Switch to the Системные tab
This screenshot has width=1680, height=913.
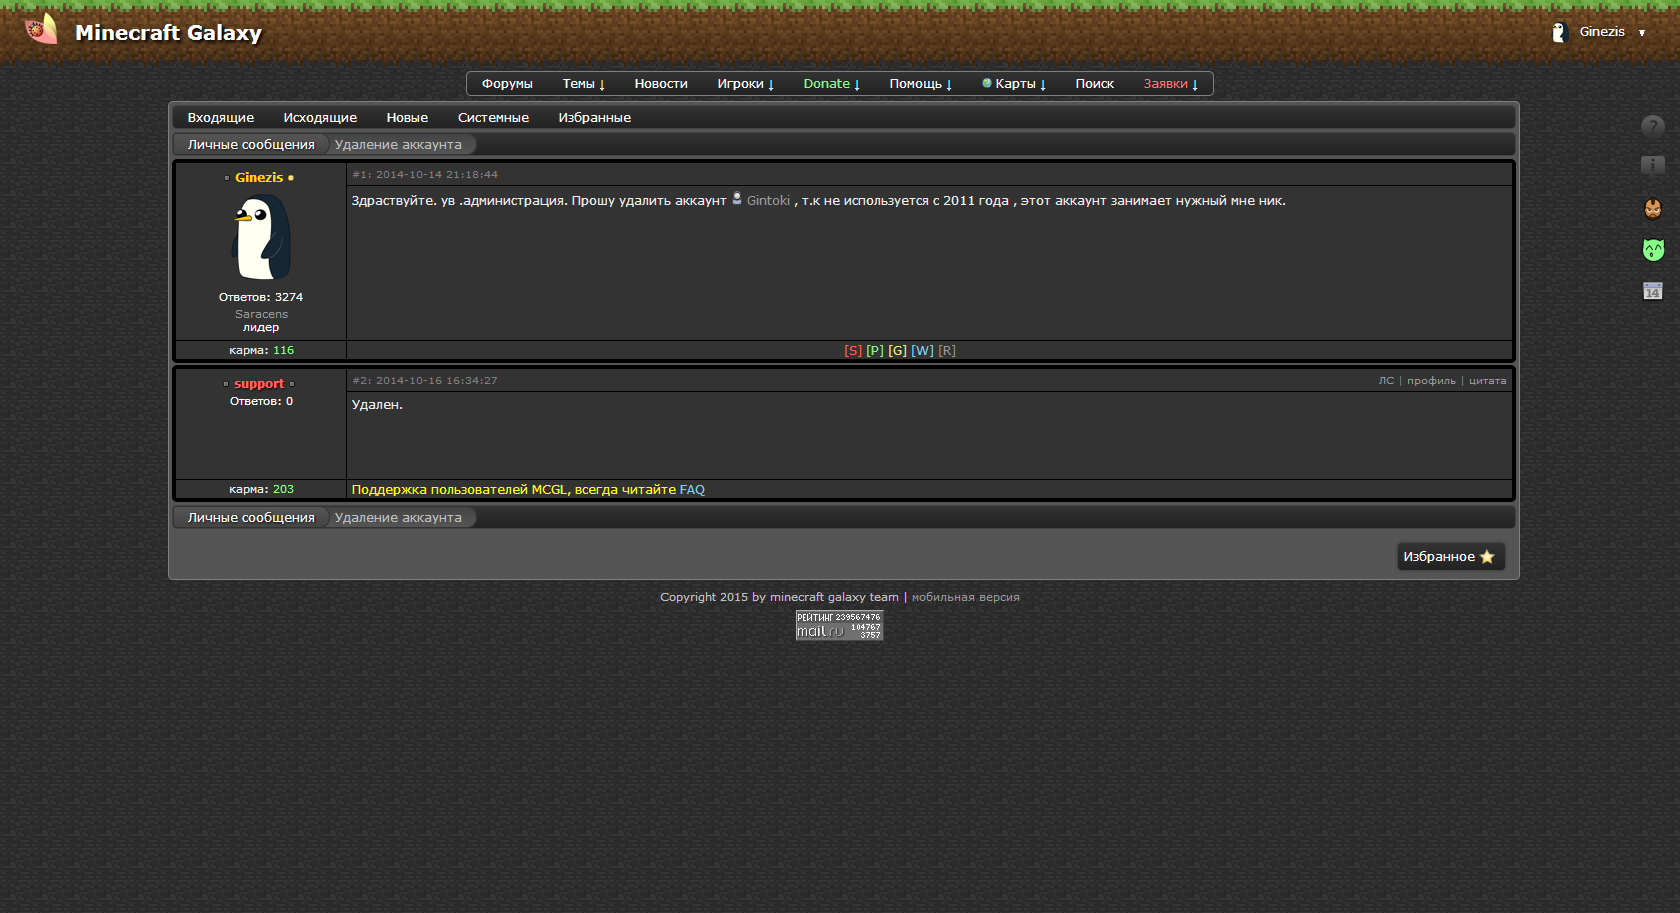[493, 117]
